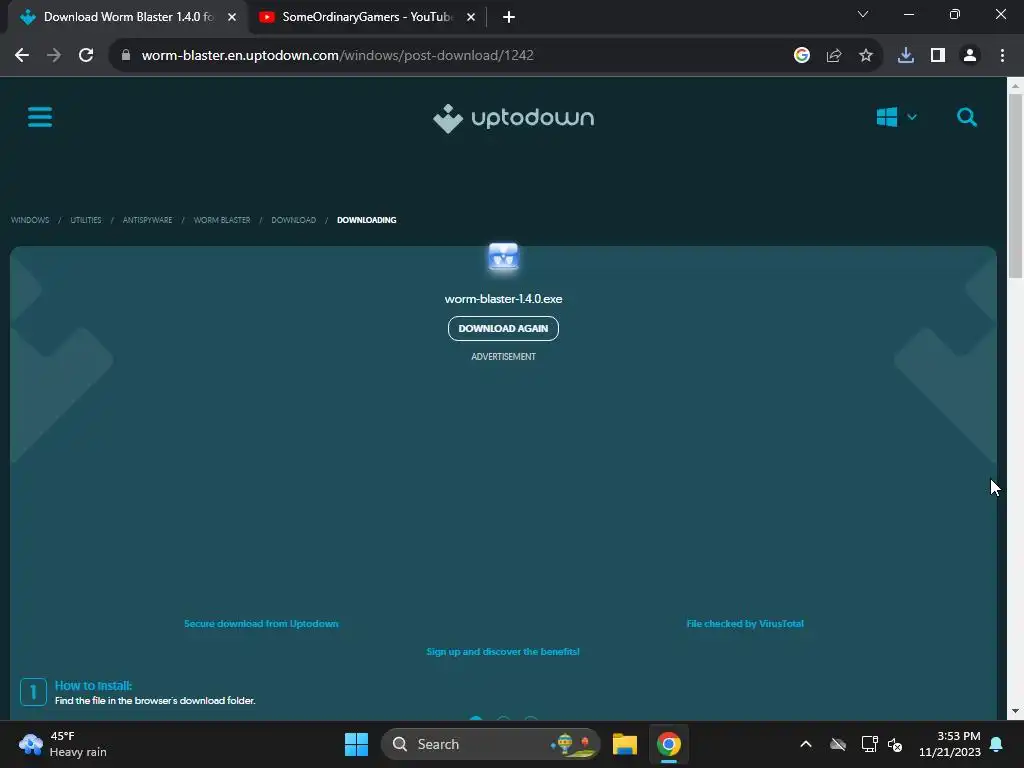The width and height of the screenshot is (1024, 768).
Task: Click the OneDrive tray icon
Action: click(x=838, y=744)
